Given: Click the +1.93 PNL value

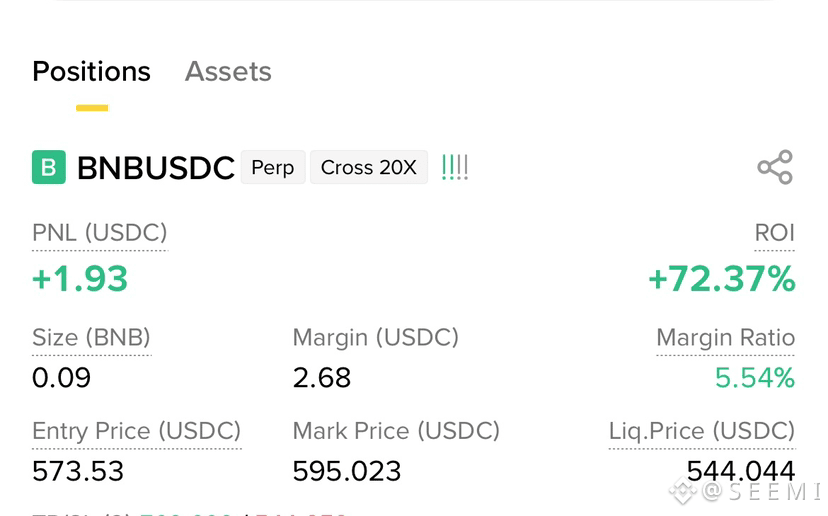Looking at the screenshot, I should point(80,279).
